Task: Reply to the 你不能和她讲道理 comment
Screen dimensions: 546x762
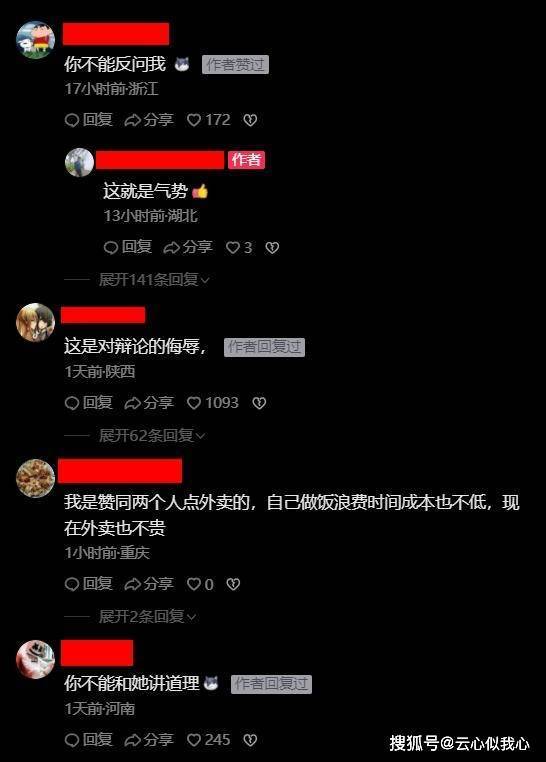Action: (x=89, y=740)
